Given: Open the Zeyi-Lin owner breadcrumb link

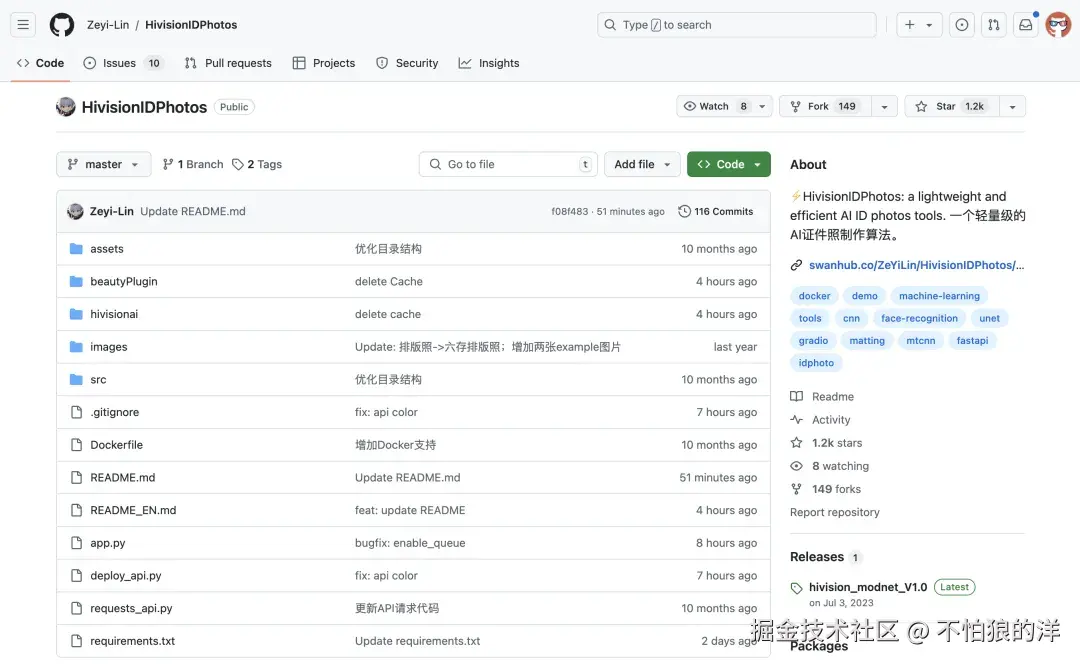Looking at the screenshot, I should [x=107, y=25].
